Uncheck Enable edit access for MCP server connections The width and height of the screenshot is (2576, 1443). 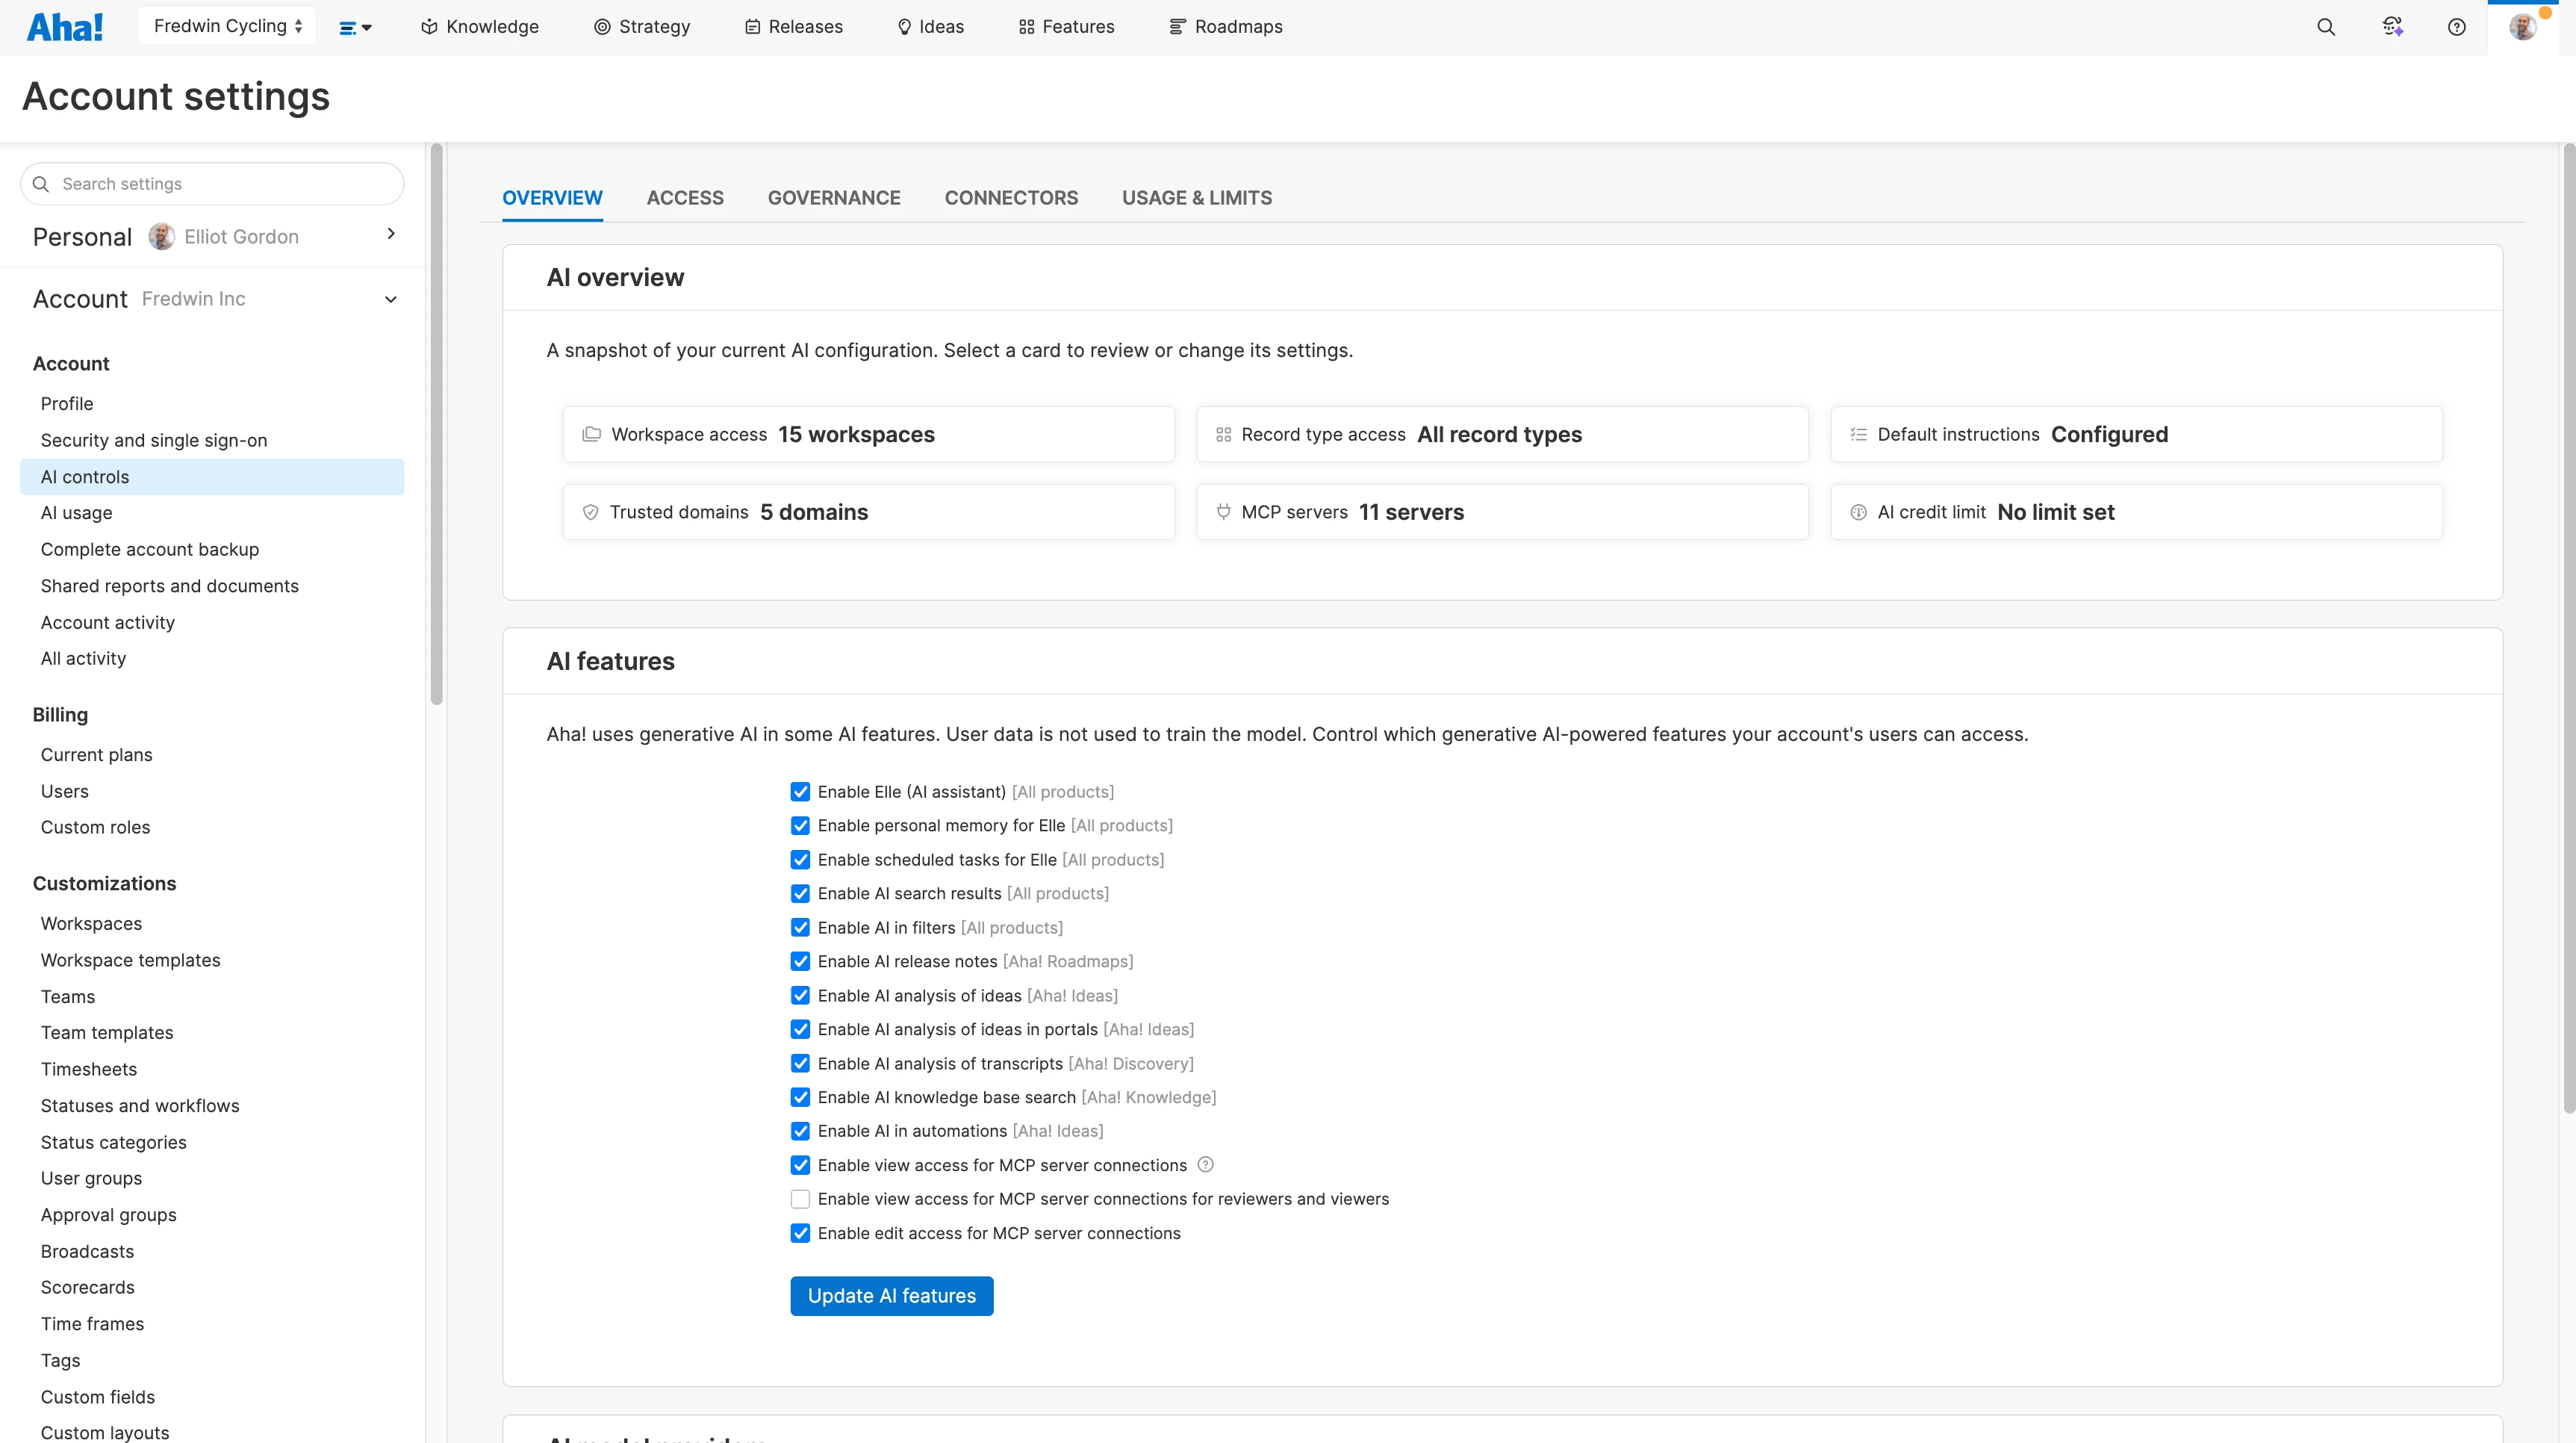point(800,1233)
